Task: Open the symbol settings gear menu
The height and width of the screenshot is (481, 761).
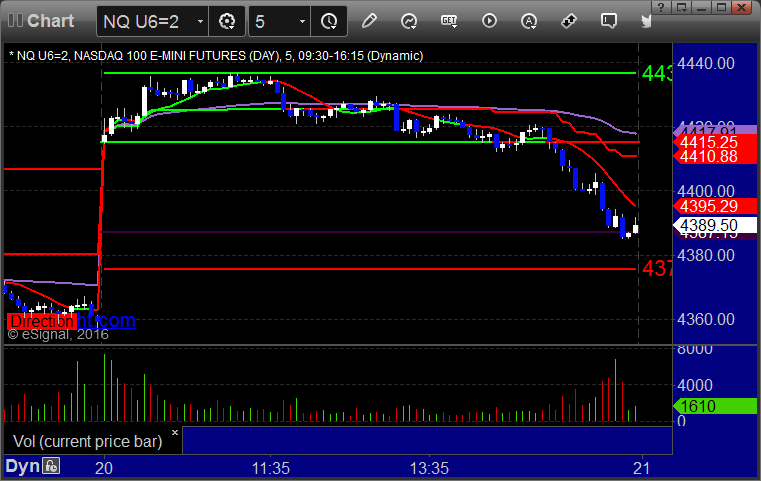Action: click(x=227, y=21)
